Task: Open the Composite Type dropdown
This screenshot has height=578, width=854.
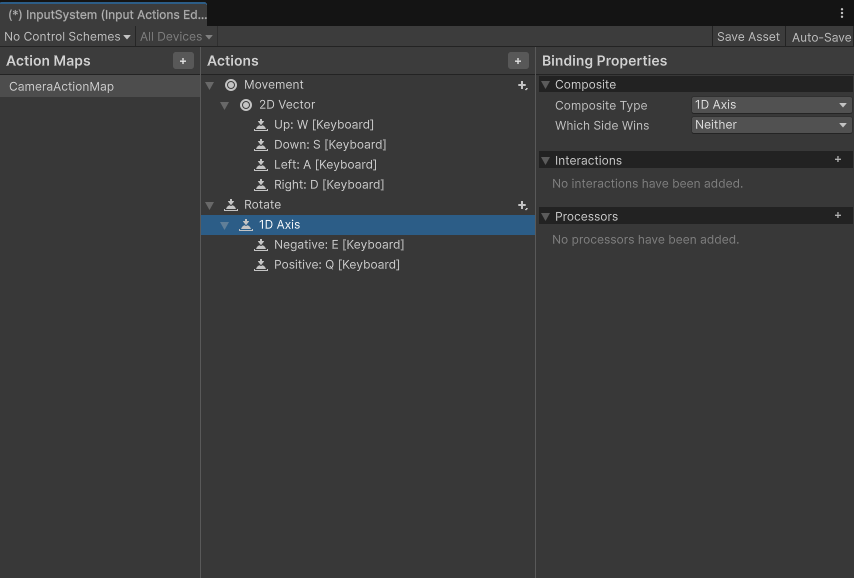Action: [x=771, y=105]
